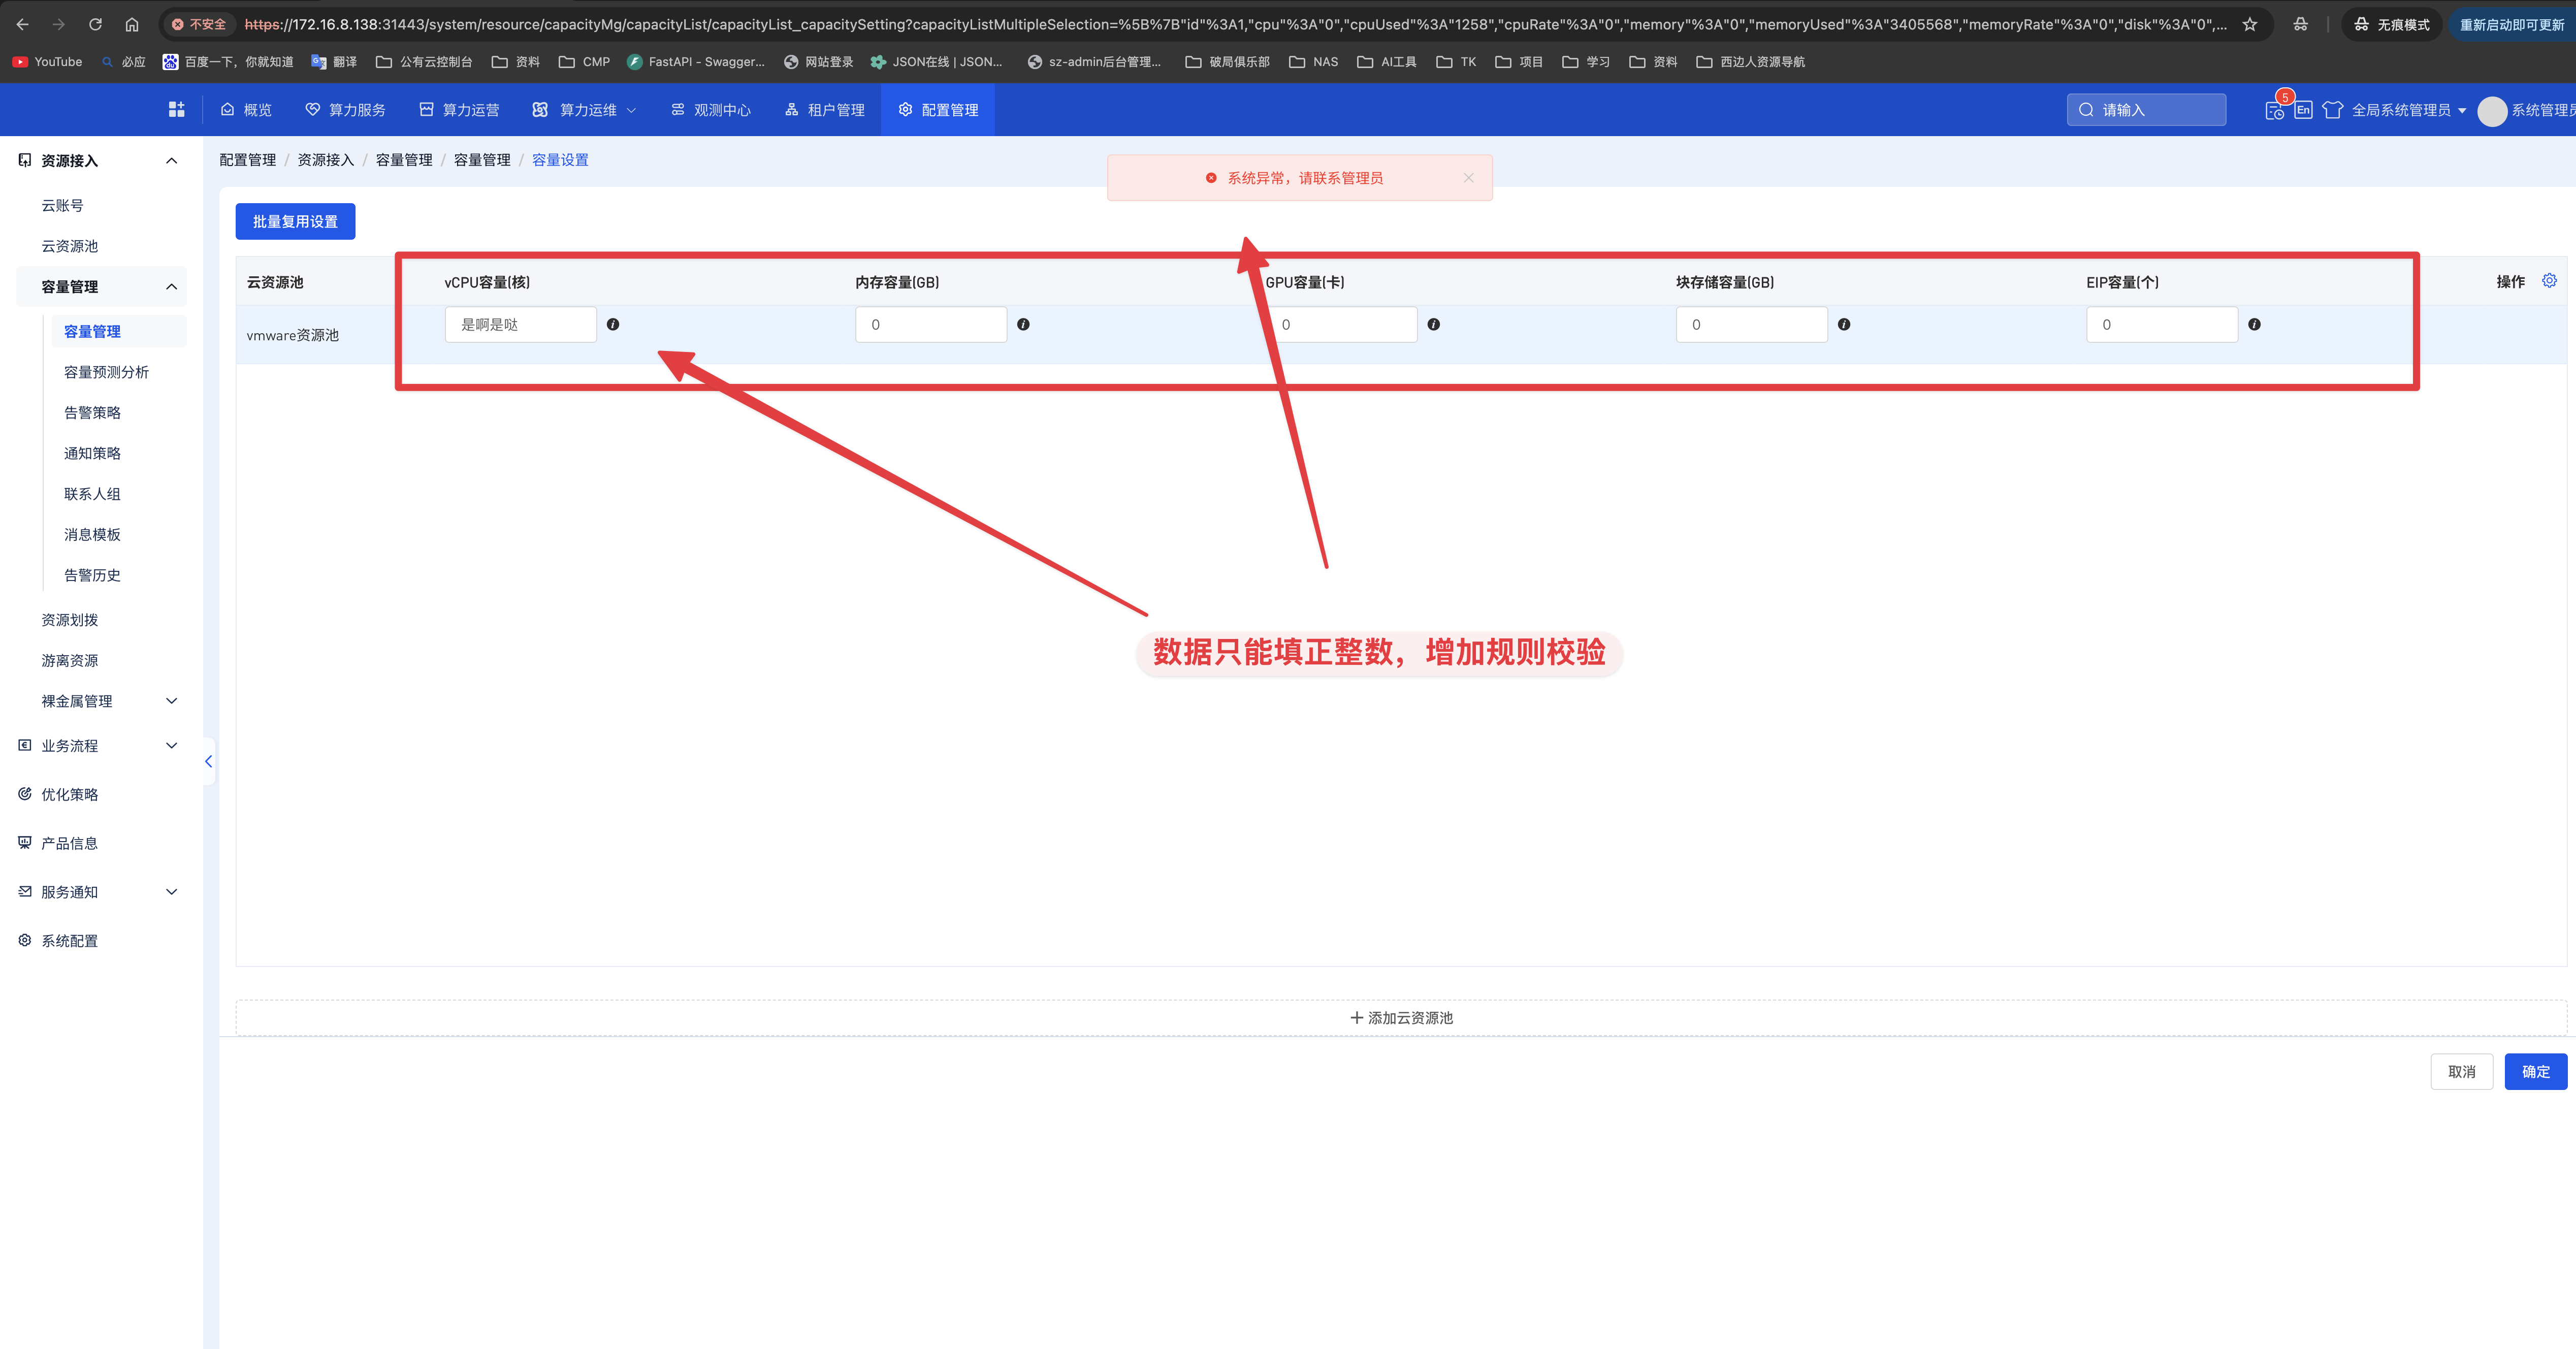
Task: Click inside the vCPU capacity input showing 是啊是哒
Action: (520, 324)
